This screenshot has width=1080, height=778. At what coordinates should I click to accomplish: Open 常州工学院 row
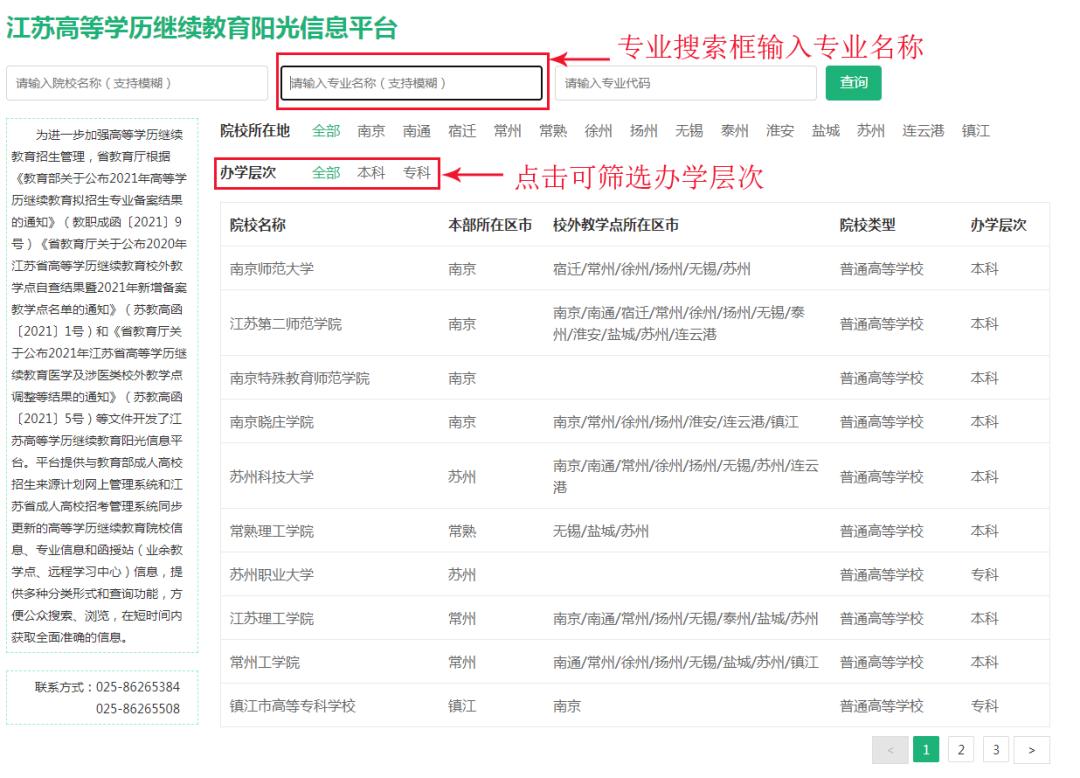[x=635, y=662]
